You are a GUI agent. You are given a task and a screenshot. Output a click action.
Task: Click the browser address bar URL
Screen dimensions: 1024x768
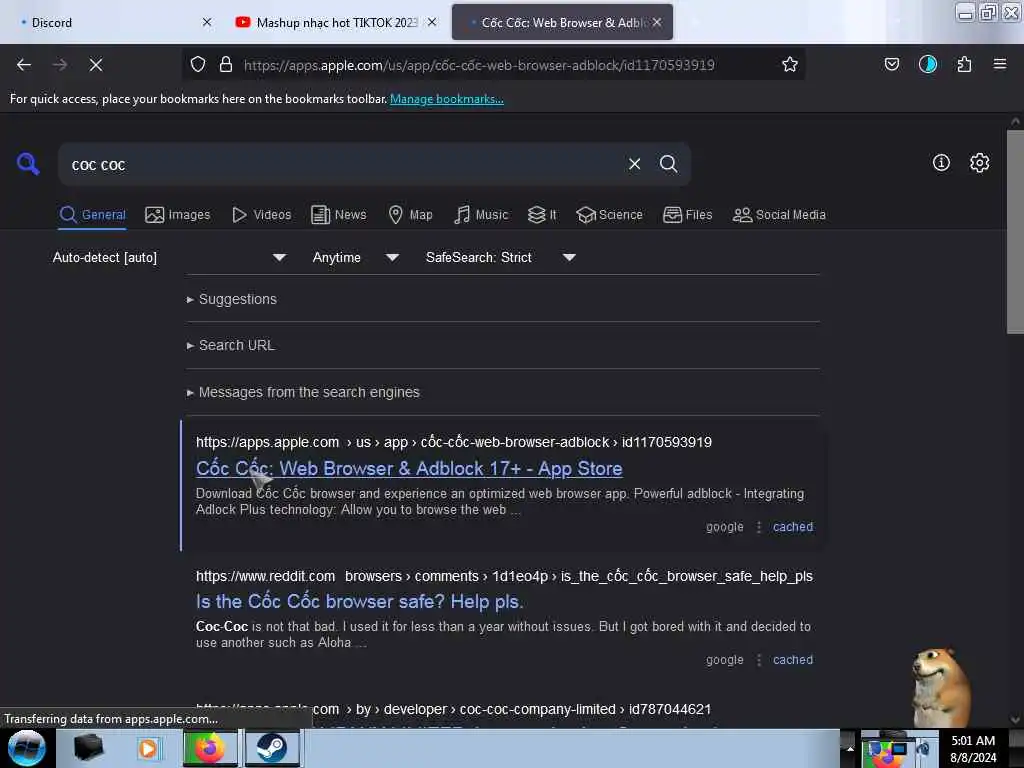[479, 65]
